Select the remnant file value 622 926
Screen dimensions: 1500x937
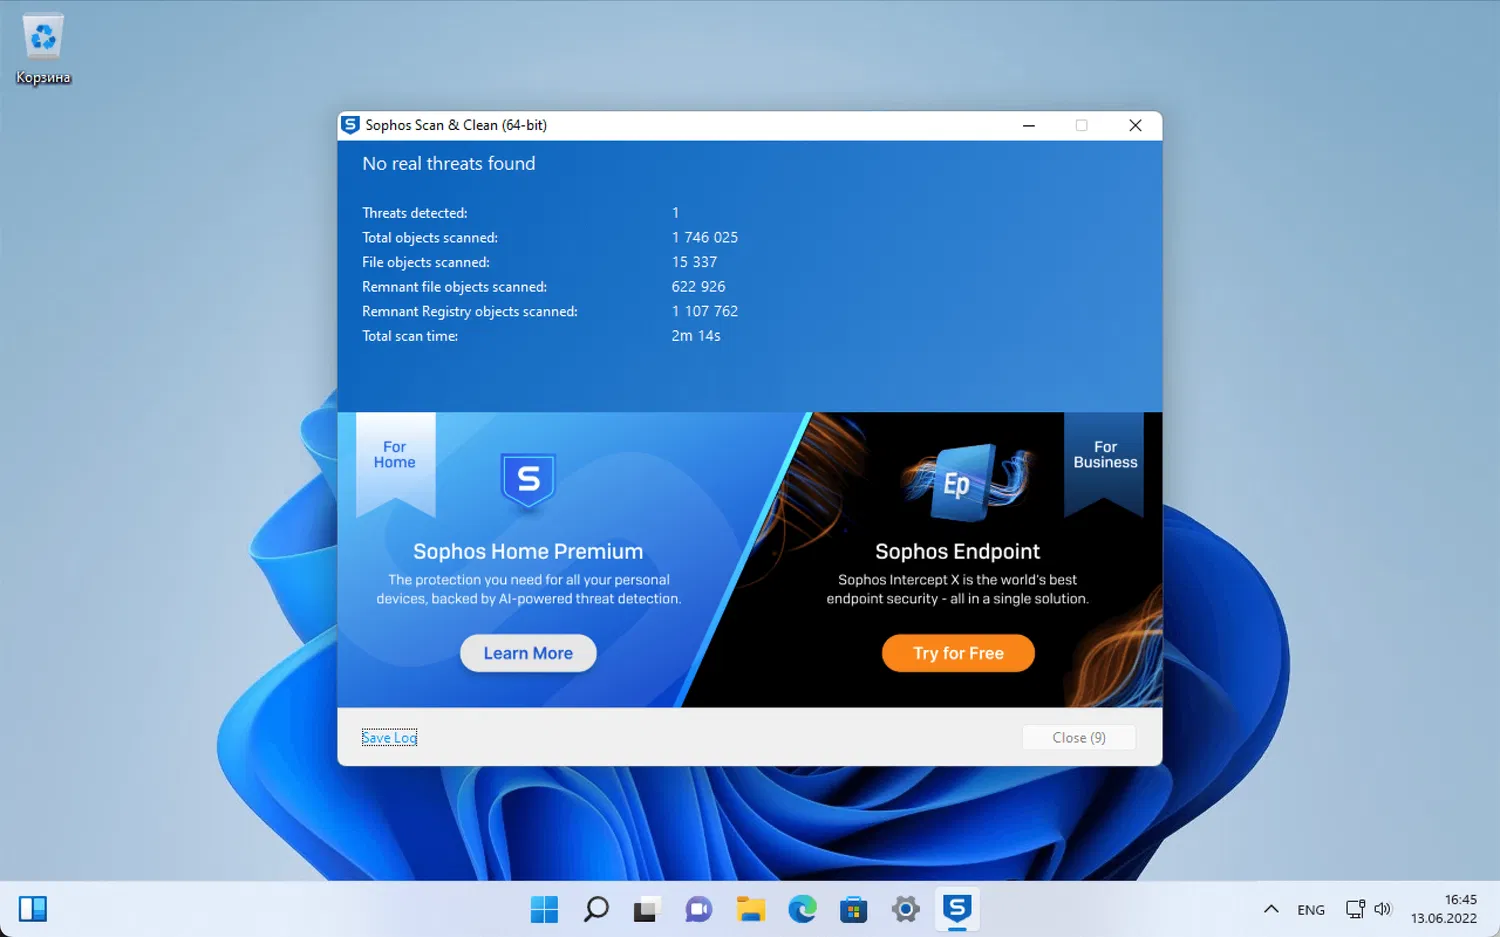[x=698, y=287]
